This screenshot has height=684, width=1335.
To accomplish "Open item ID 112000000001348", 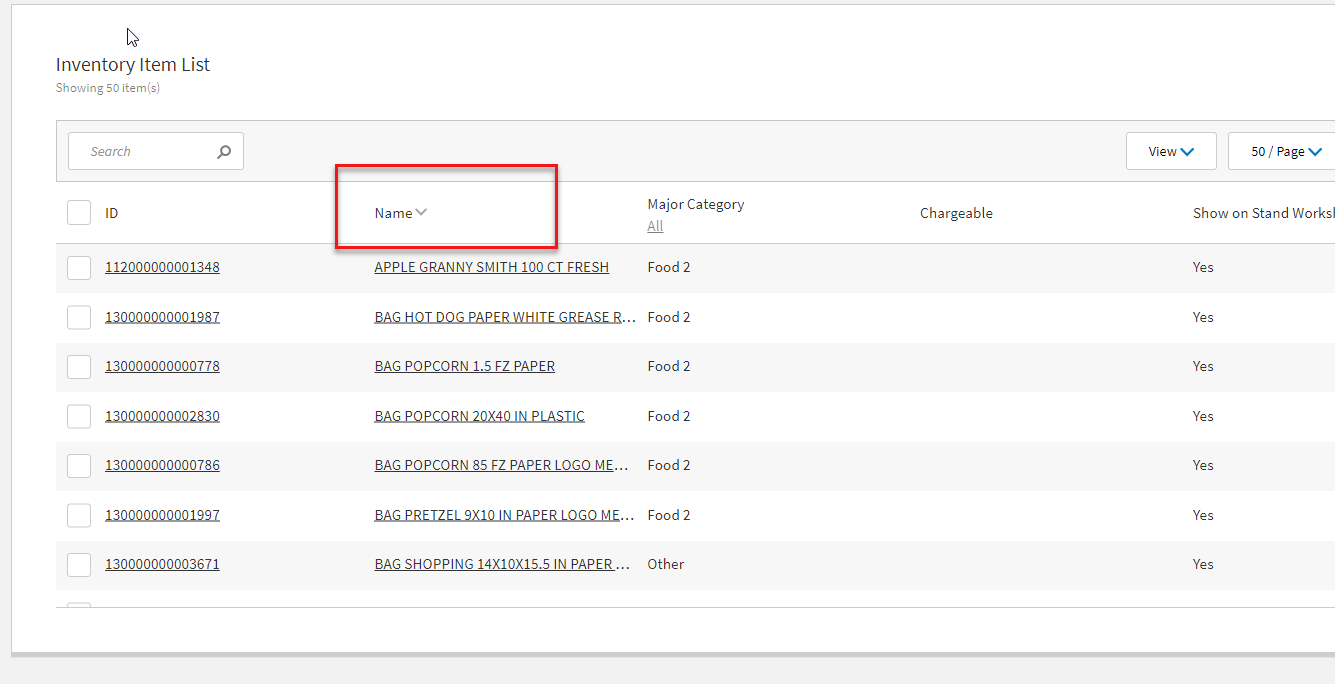I will 162,267.
